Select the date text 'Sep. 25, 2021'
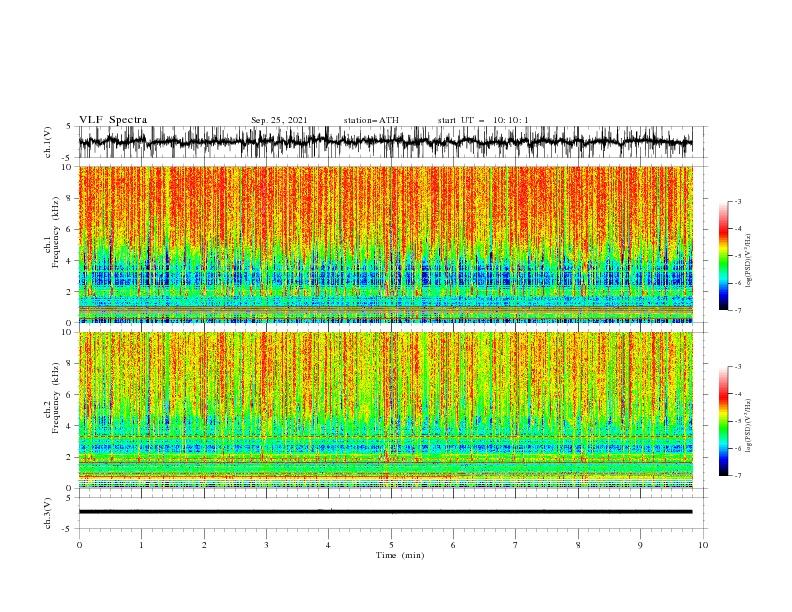Image resolution: width=792 pixels, height=612 pixels. (x=279, y=120)
